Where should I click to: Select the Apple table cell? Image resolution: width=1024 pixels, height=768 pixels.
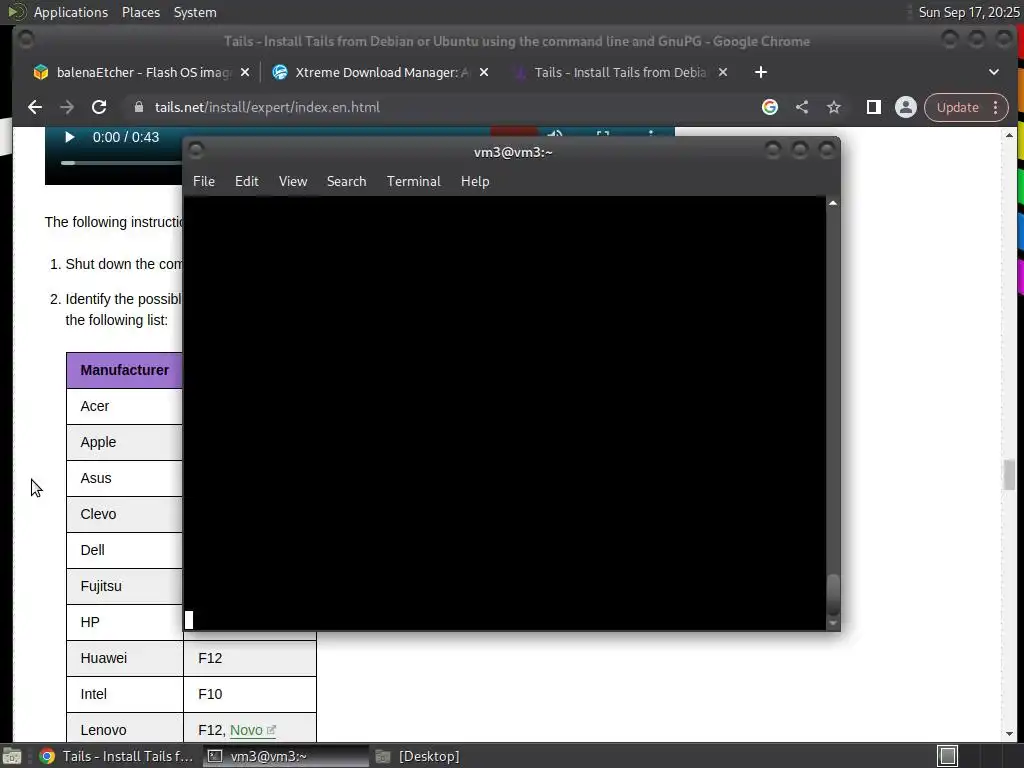(x=125, y=442)
